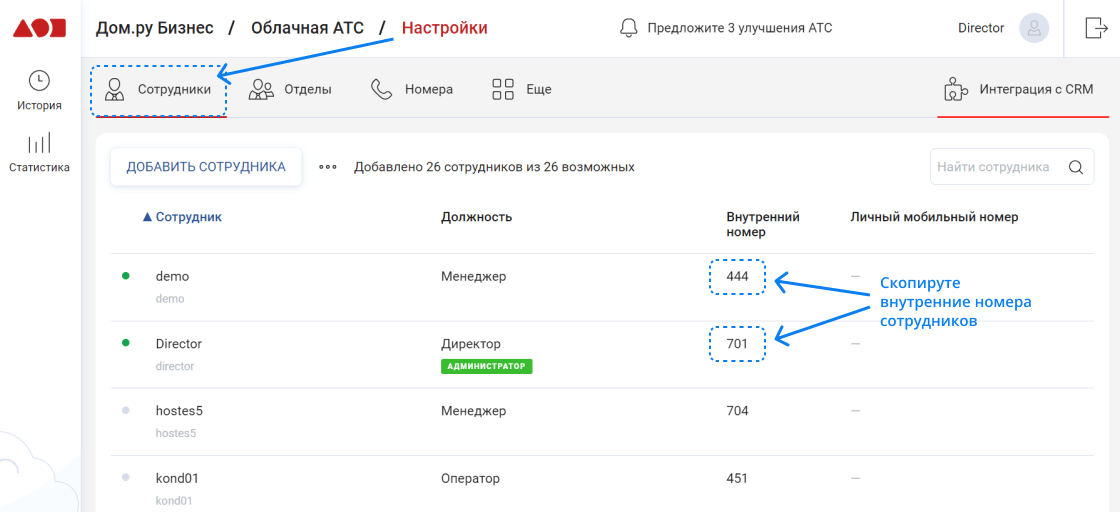Click the ДОБАВИТЬ СОТРУДНИКА button
Viewport: 1120px width, 512px height.
pos(206,166)
